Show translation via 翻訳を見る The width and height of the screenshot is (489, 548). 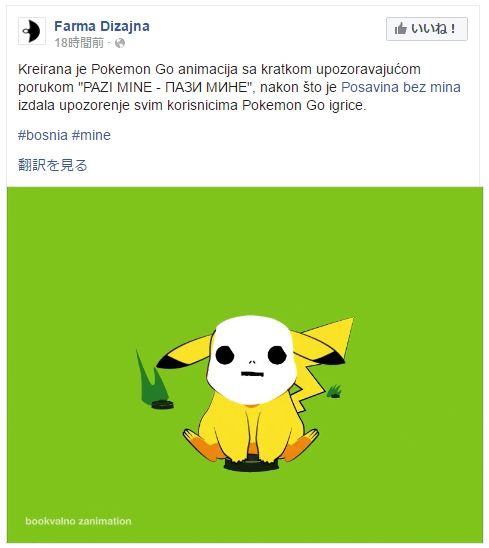tap(53, 165)
